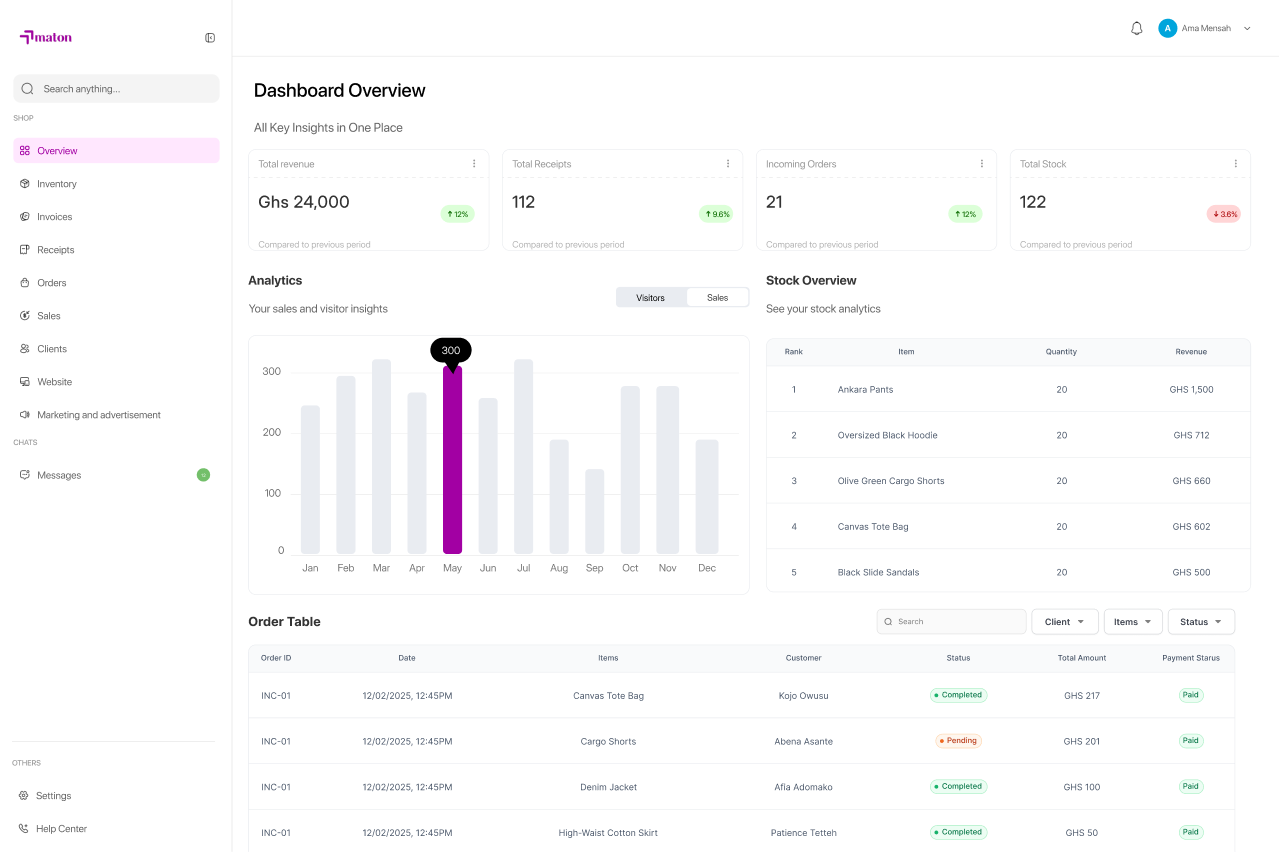
Task: Click the green Messages notification badge
Action: point(203,475)
